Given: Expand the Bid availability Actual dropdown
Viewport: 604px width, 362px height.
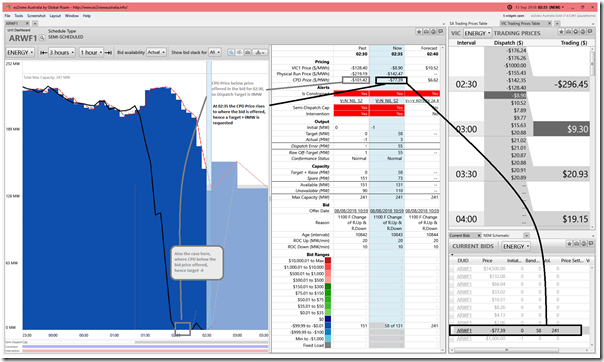Looking at the screenshot, I should 156,52.
